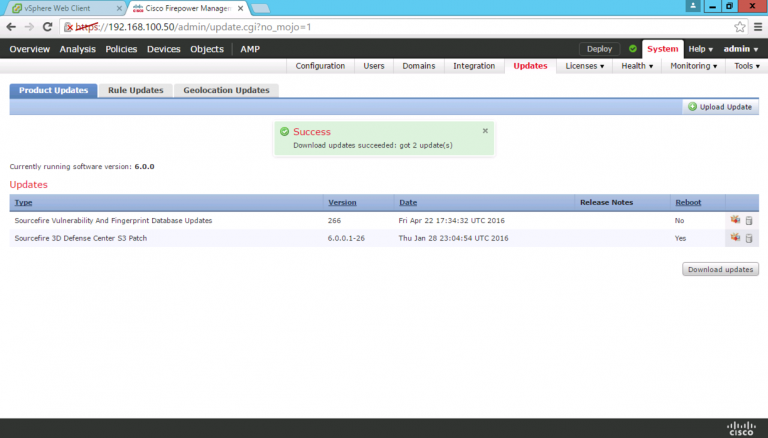The image size is (768, 438).
Task: Open the Chrome hamburger menu
Action: click(758, 27)
